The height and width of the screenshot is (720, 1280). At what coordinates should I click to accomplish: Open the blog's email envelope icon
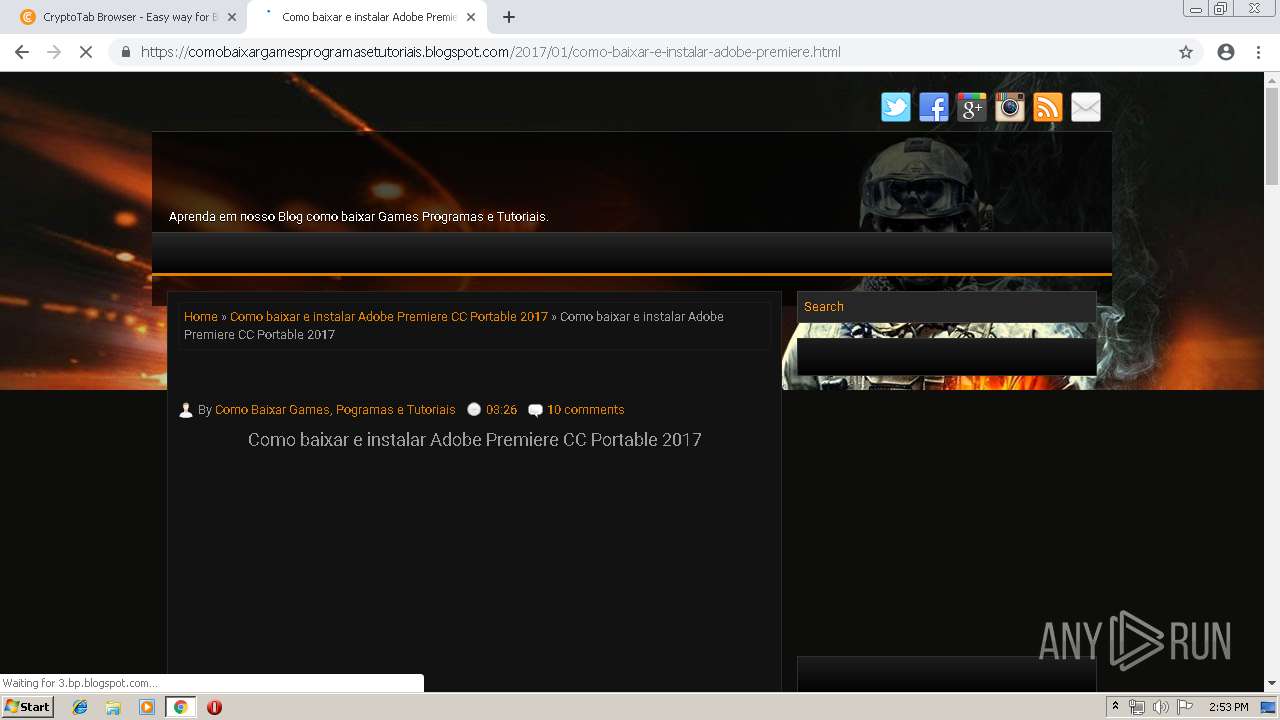tap(1086, 107)
